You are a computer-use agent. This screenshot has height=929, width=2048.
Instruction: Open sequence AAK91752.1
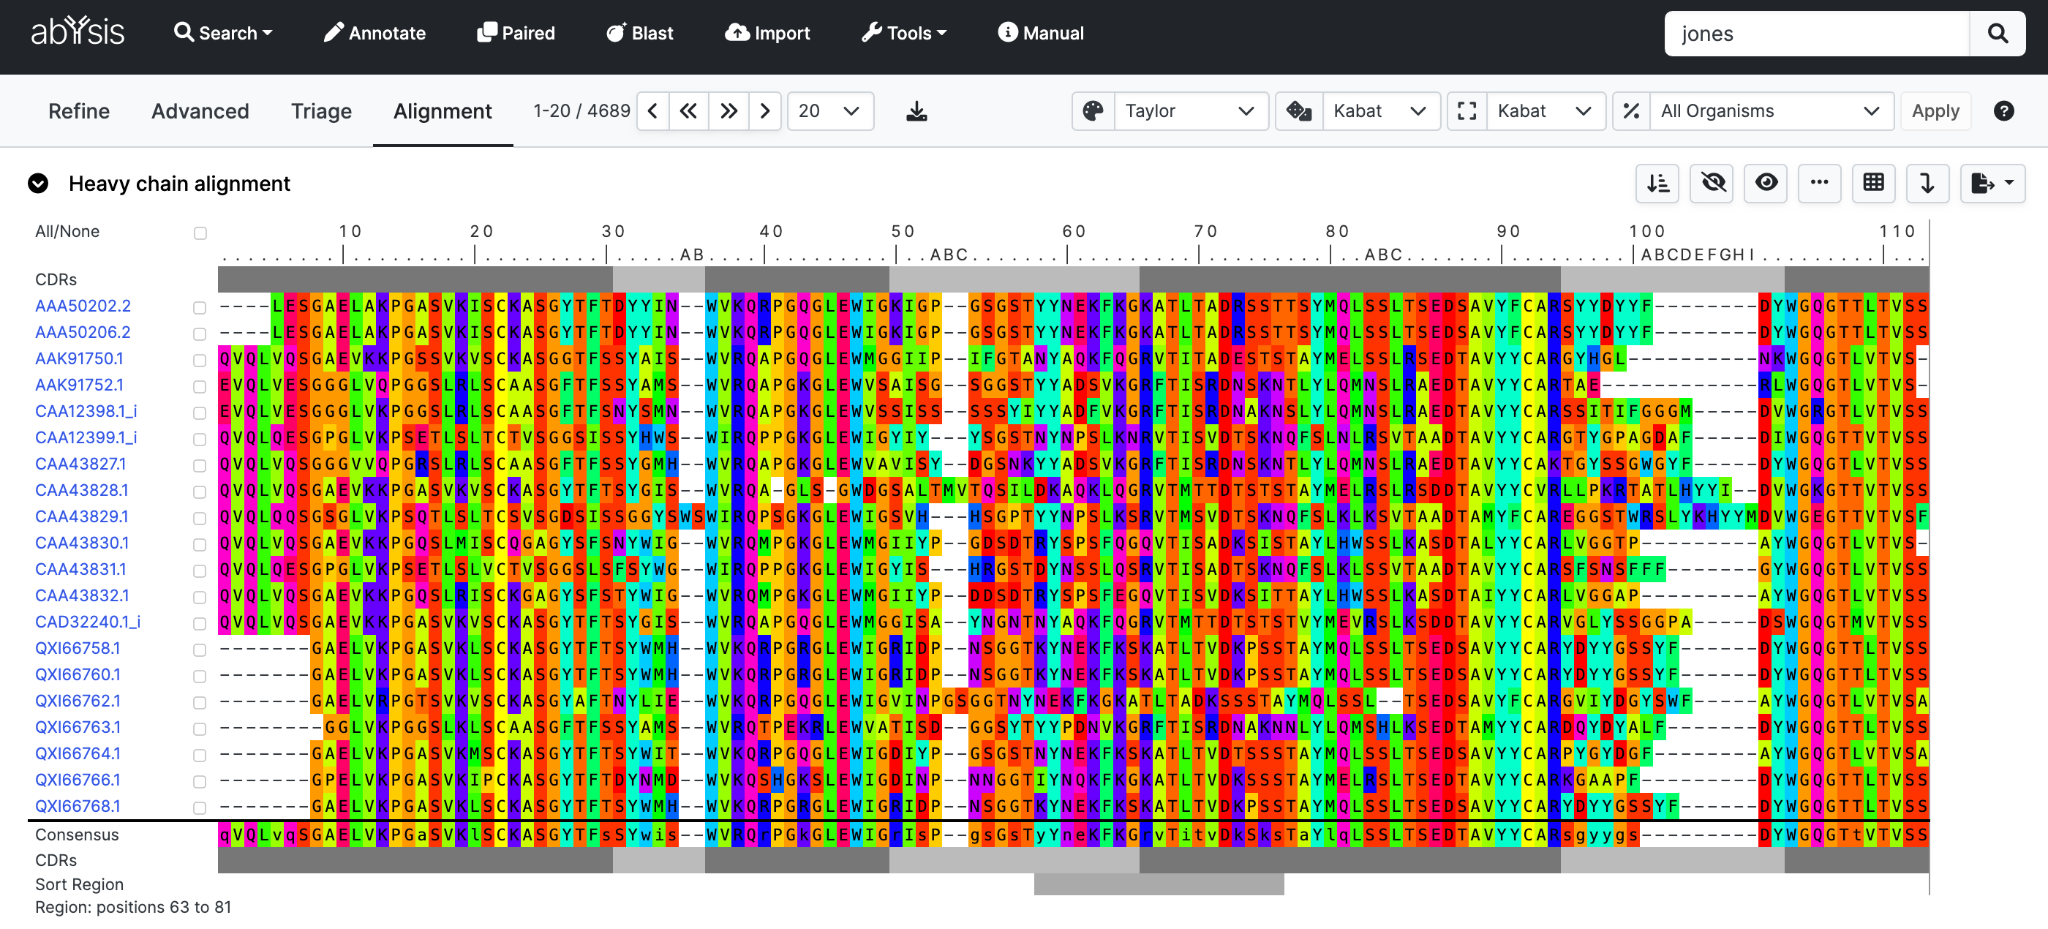(x=80, y=385)
